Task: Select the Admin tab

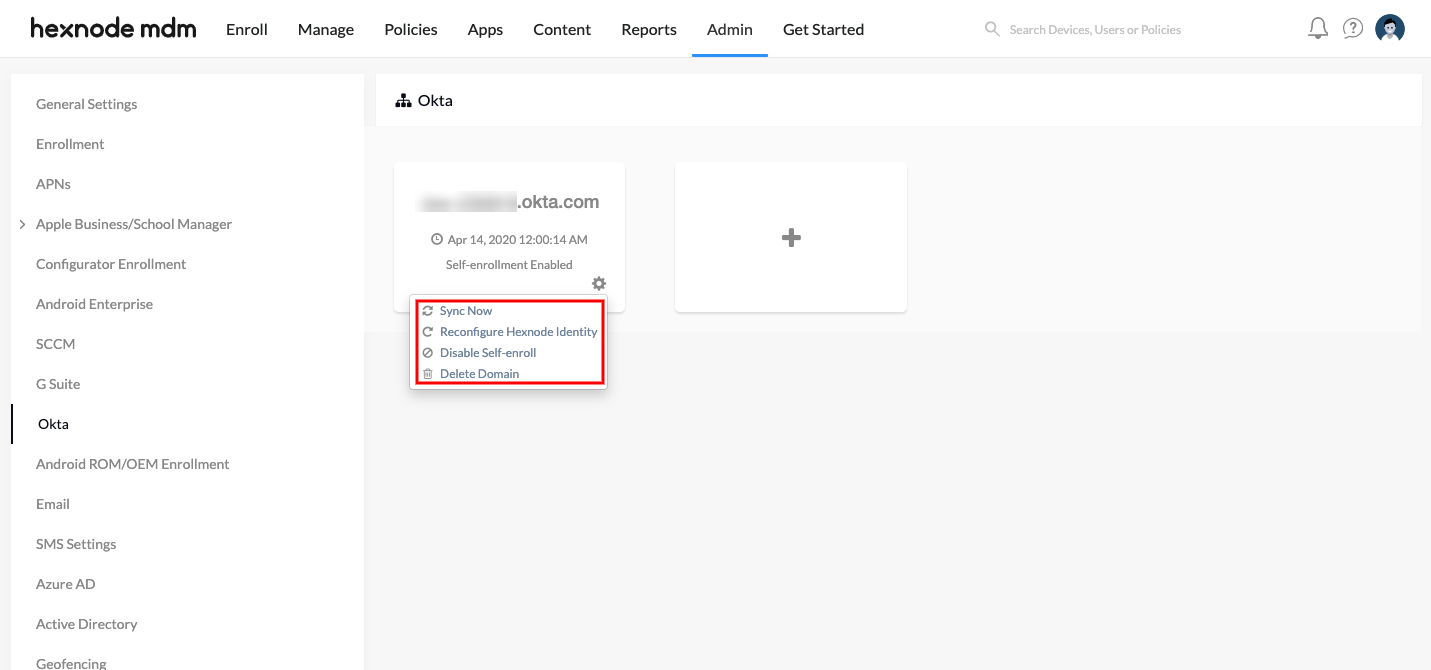Action: [x=730, y=29]
